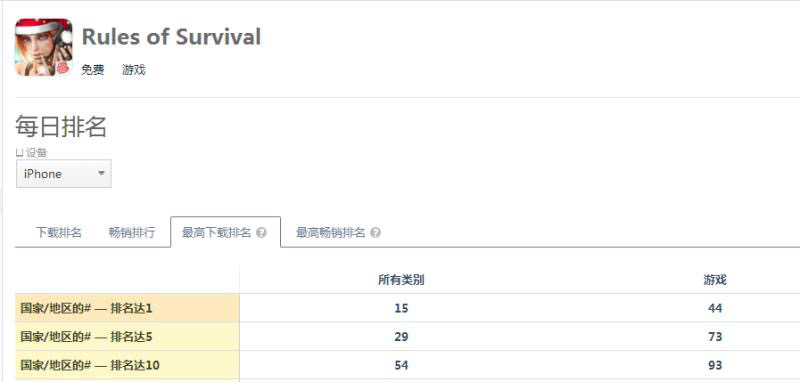The height and width of the screenshot is (382, 800).
Task: Select the 排名达10 row label
Action: (x=90, y=365)
